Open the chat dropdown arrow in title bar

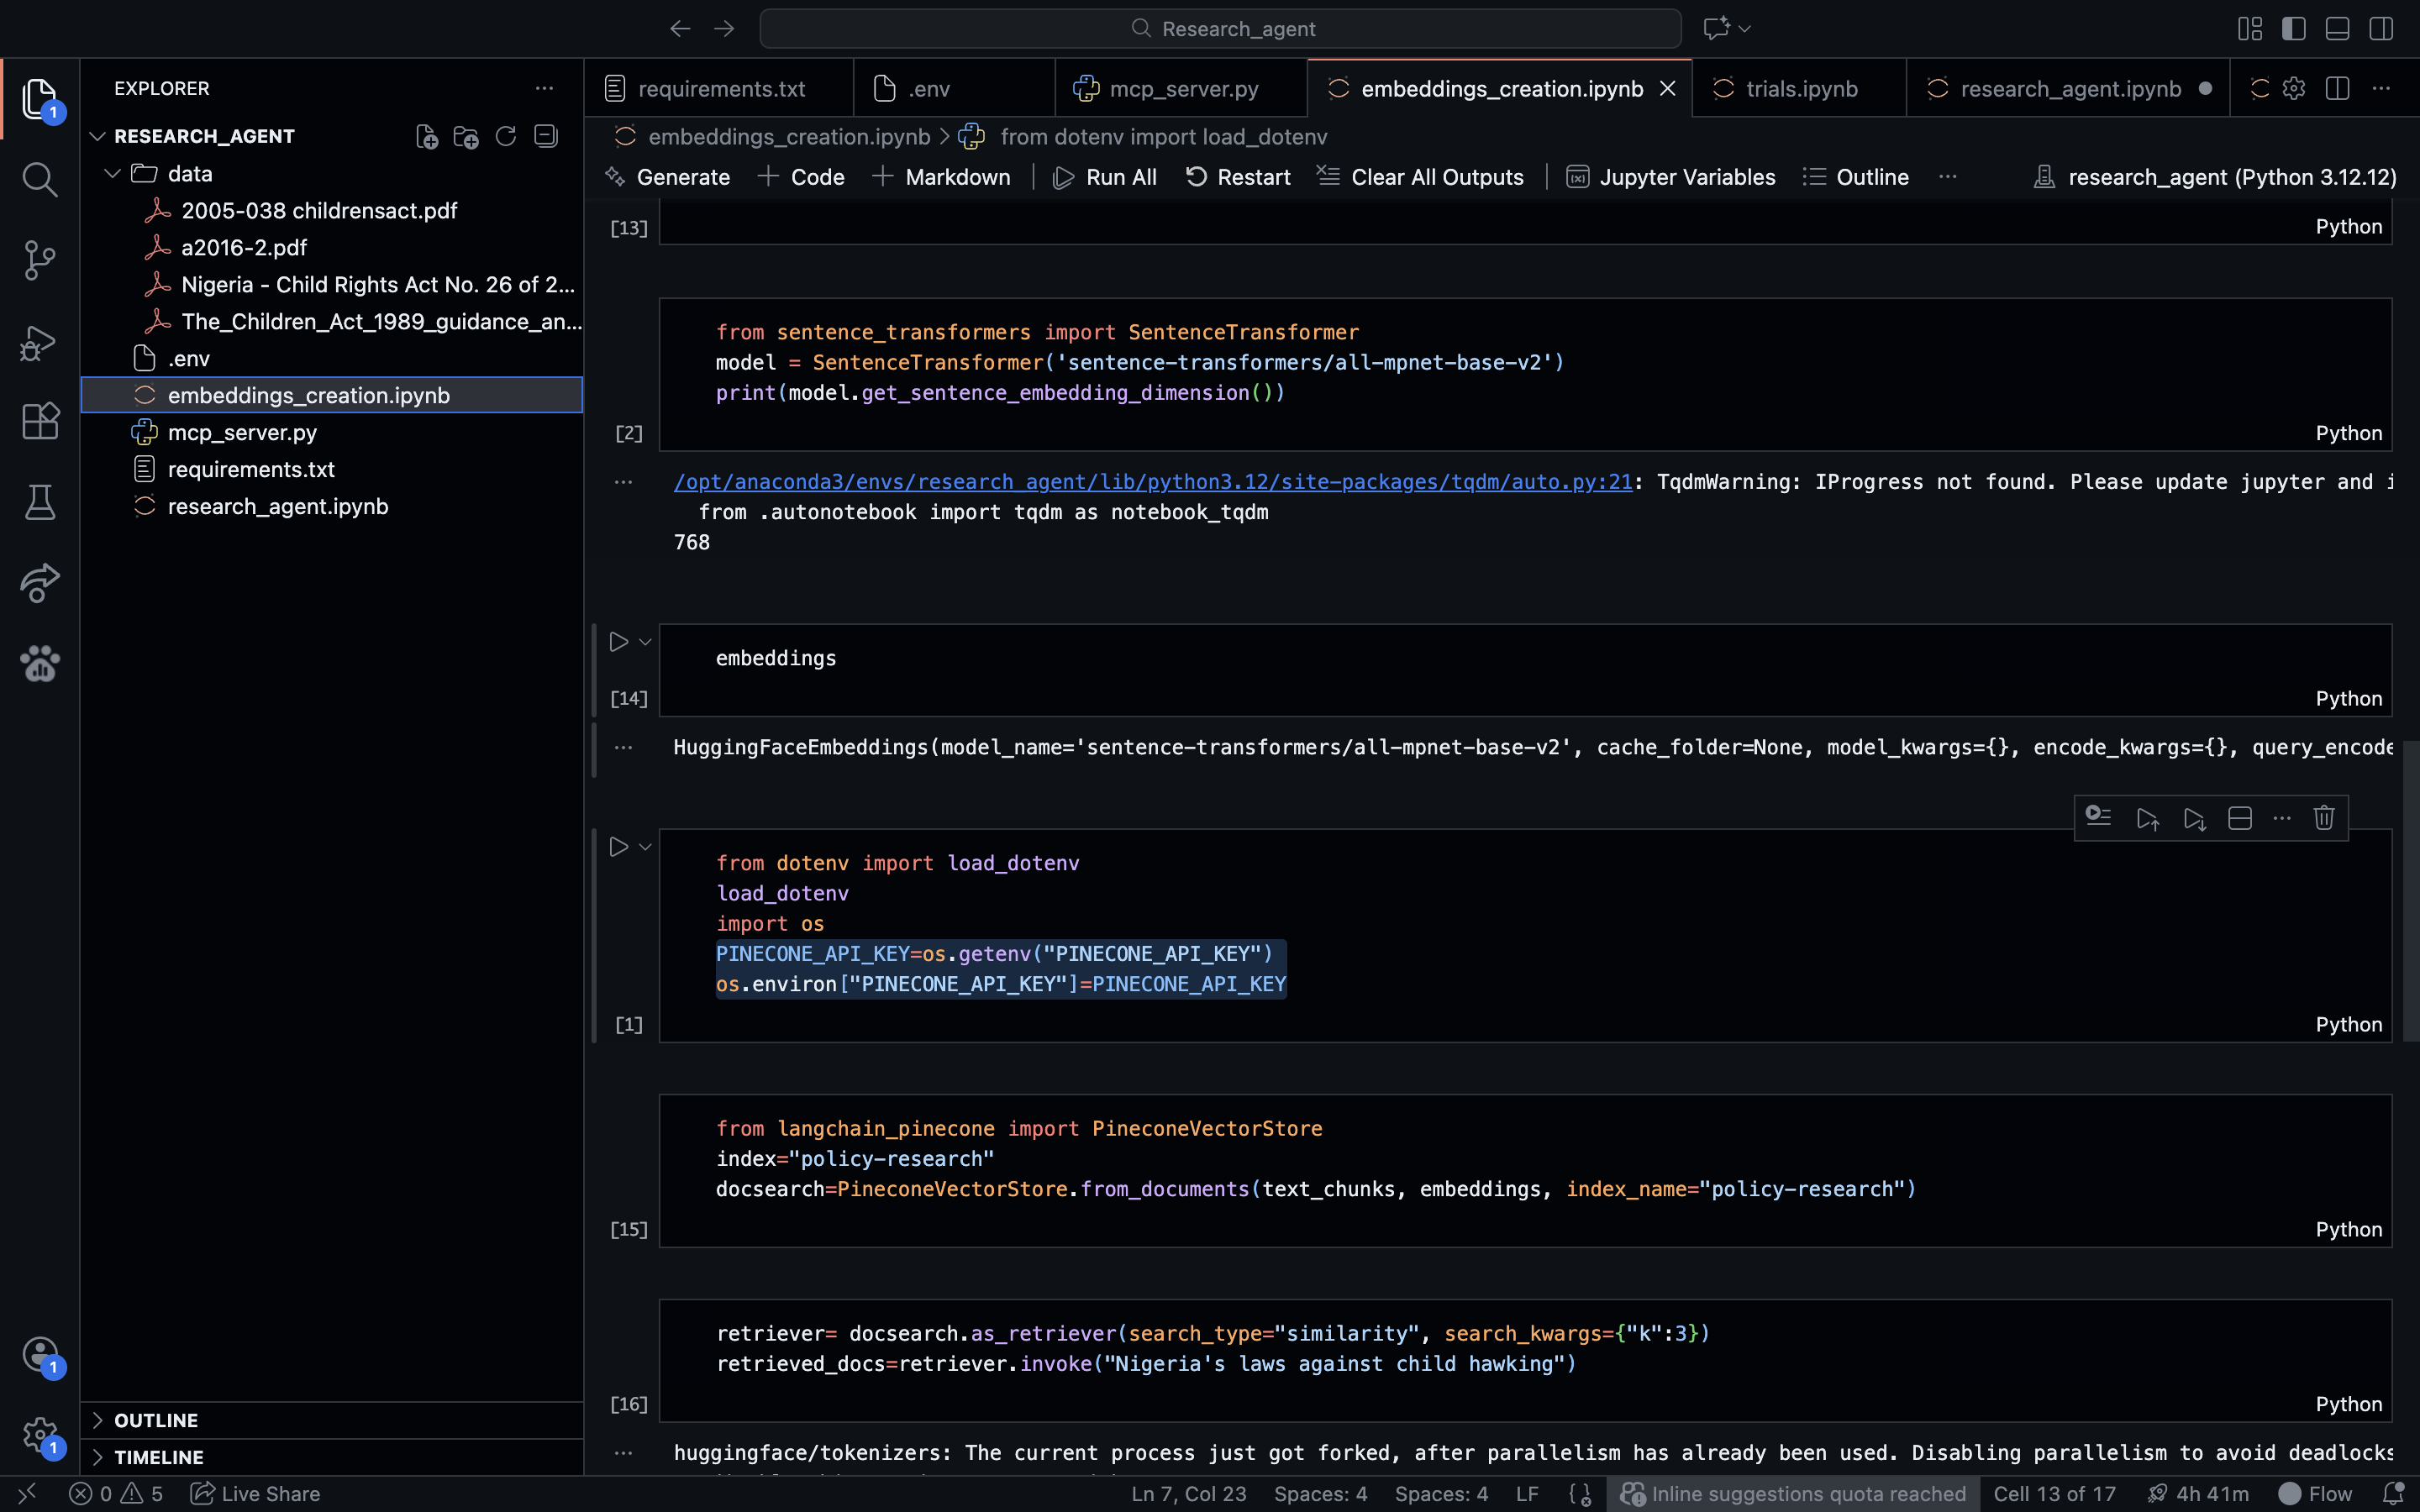click(x=1745, y=29)
